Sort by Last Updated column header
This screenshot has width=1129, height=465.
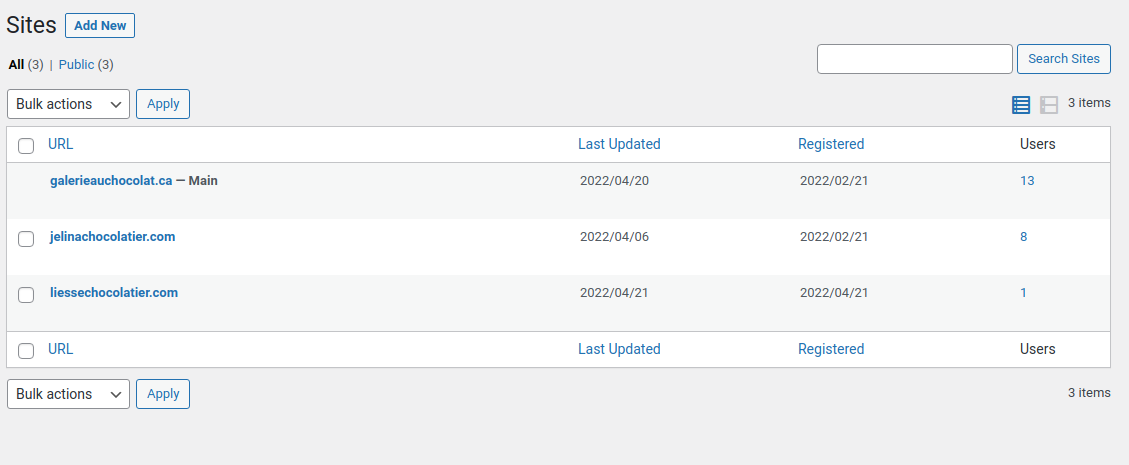point(619,144)
